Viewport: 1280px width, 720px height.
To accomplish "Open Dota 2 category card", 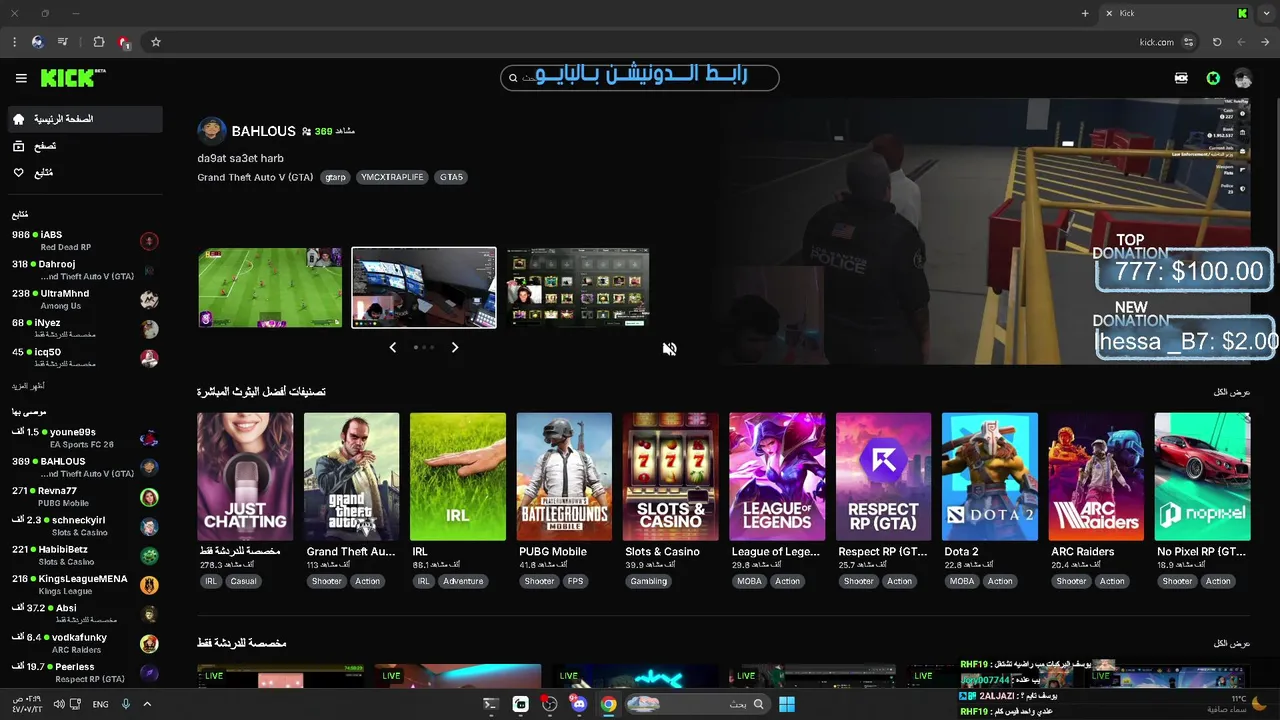I will pyautogui.click(x=990, y=477).
